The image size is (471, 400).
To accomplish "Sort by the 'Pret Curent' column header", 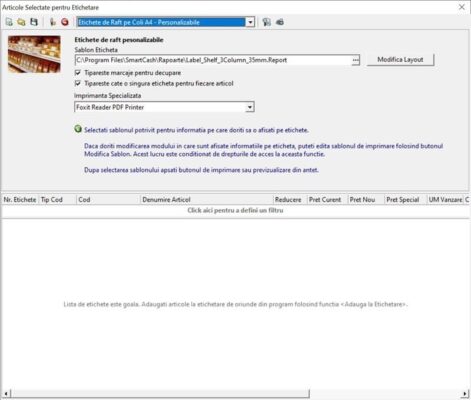I will [x=327, y=200].
